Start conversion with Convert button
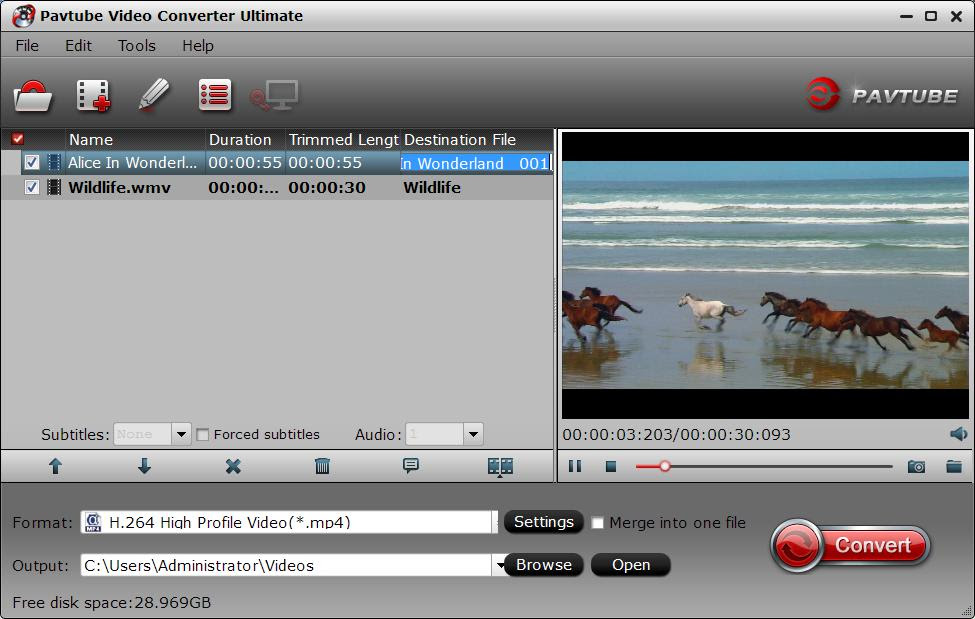This screenshot has height=619, width=975. click(850, 546)
